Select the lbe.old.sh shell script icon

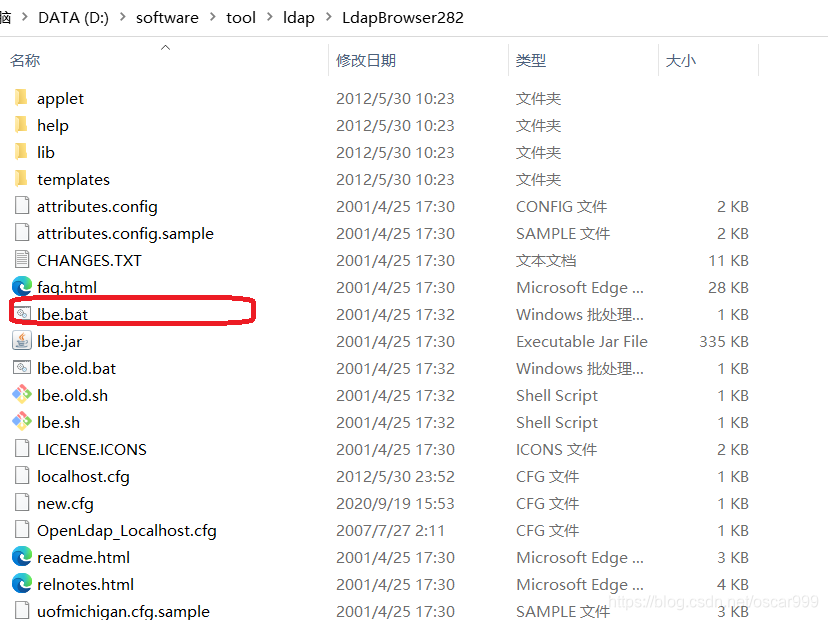(22, 395)
